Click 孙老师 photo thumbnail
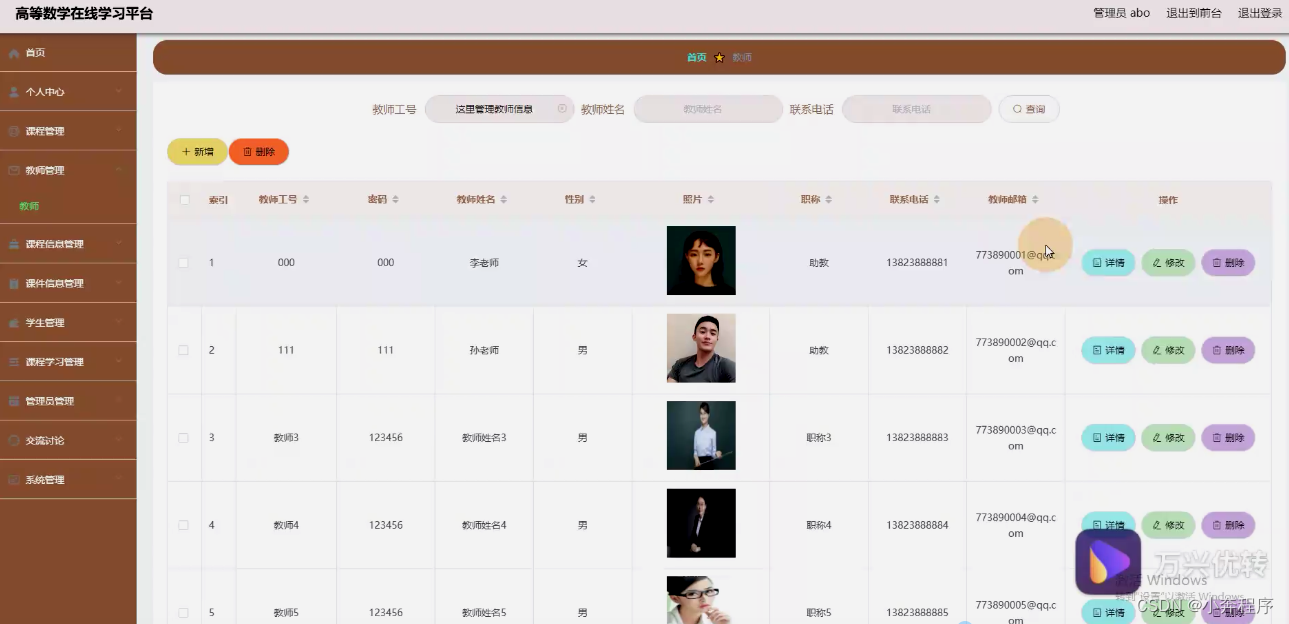Screen dimensions: 1289x624 (701, 348)
